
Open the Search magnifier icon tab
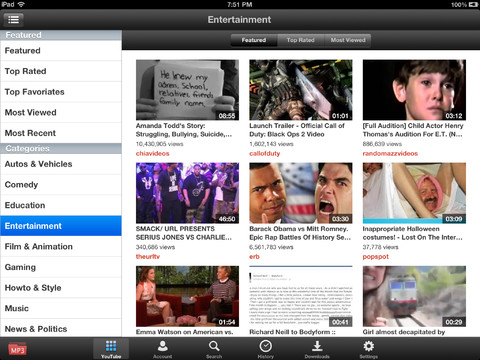click(x=214, y=349)
